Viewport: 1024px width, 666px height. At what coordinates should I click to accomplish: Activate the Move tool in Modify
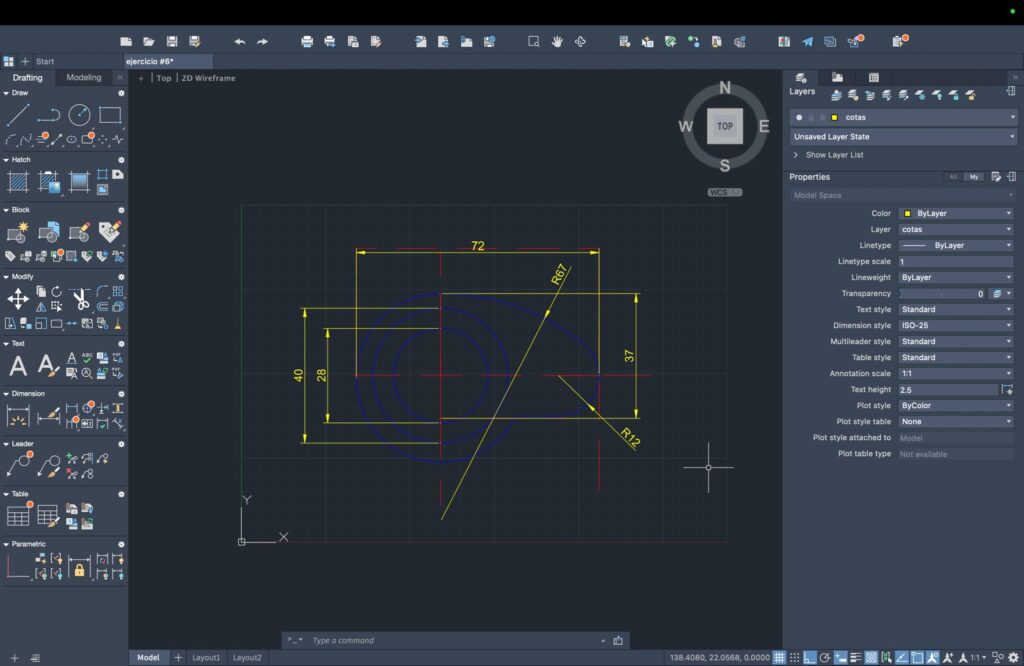pos(18,298)
